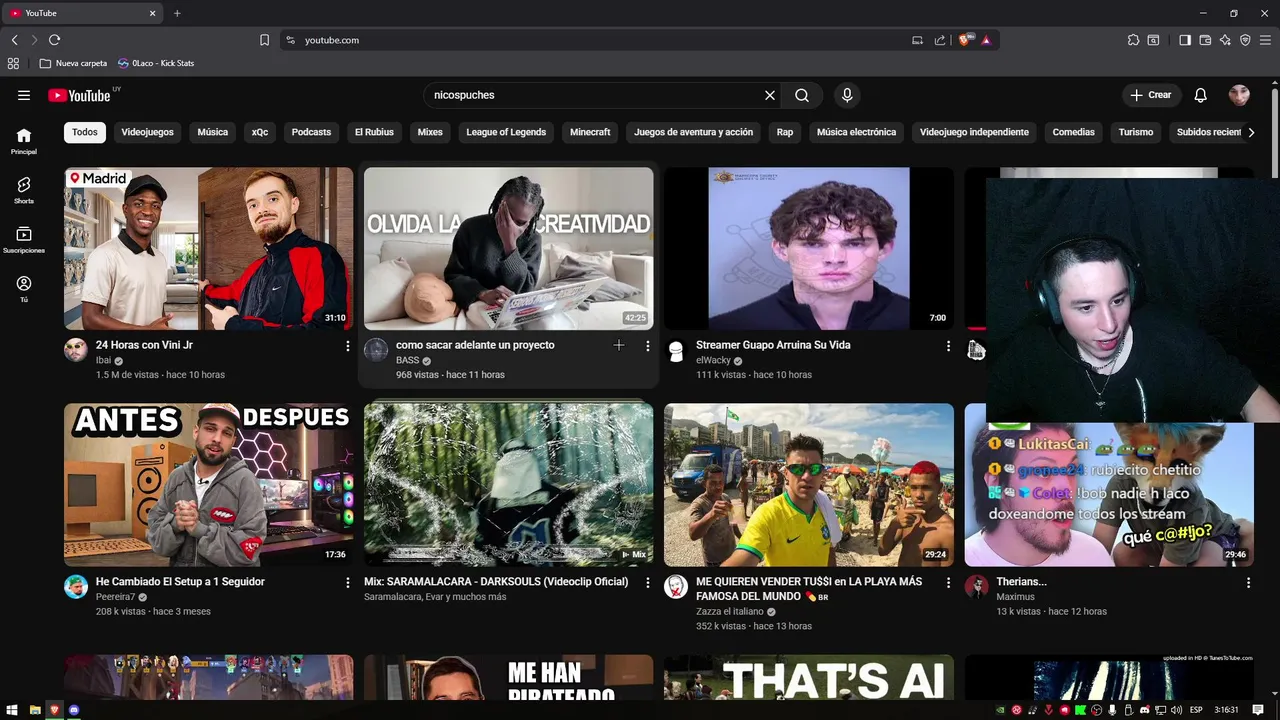
Task: Open the notifications bell
Action: click(x=1200, y=95)
